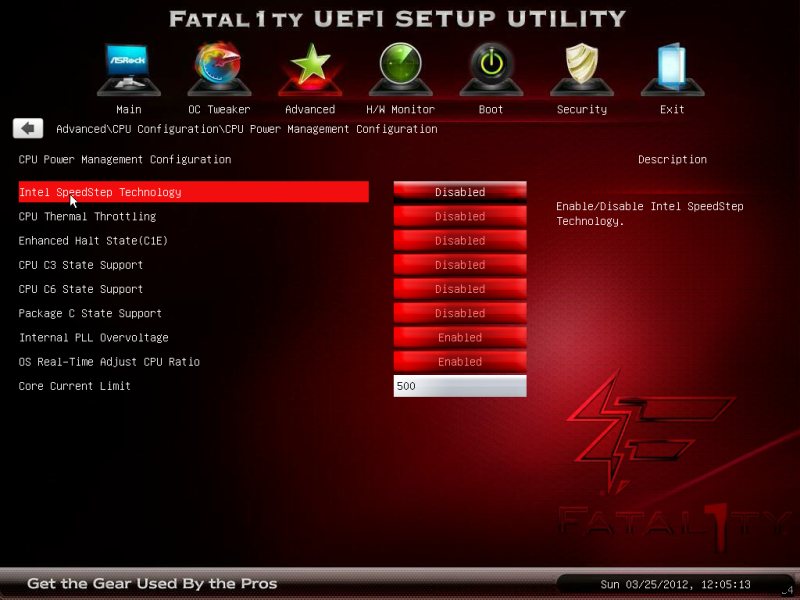Click the Description panel heading
This screenshot has height=600, width=800.
pos(672,159)
